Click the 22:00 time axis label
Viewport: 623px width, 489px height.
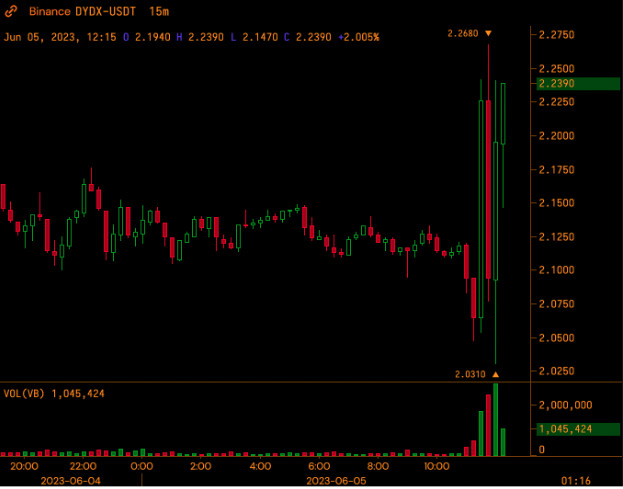pyautogui.click(x=83, y=466)
